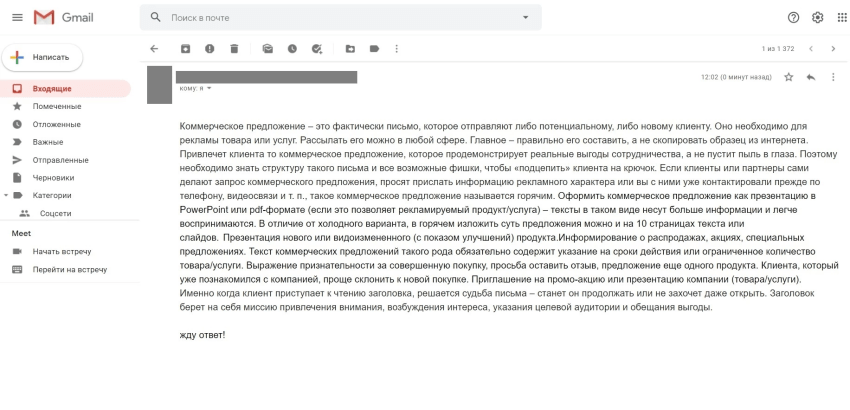Open the main menu hamburger icon

17,17
